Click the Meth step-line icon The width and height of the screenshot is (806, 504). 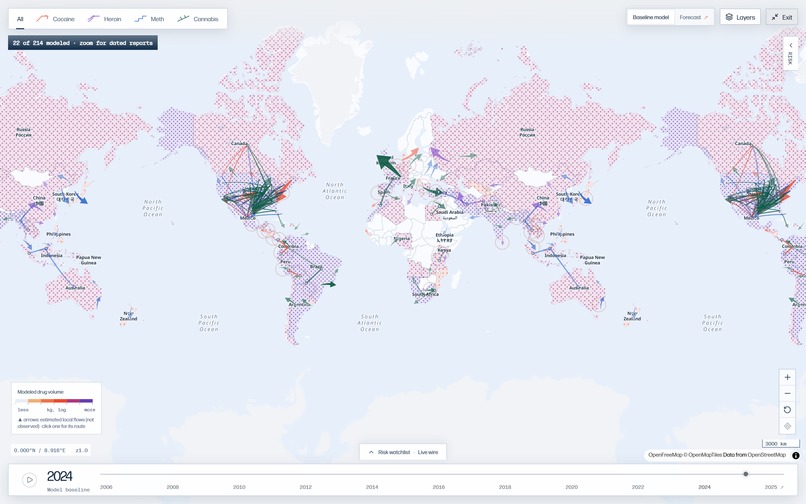140,19
